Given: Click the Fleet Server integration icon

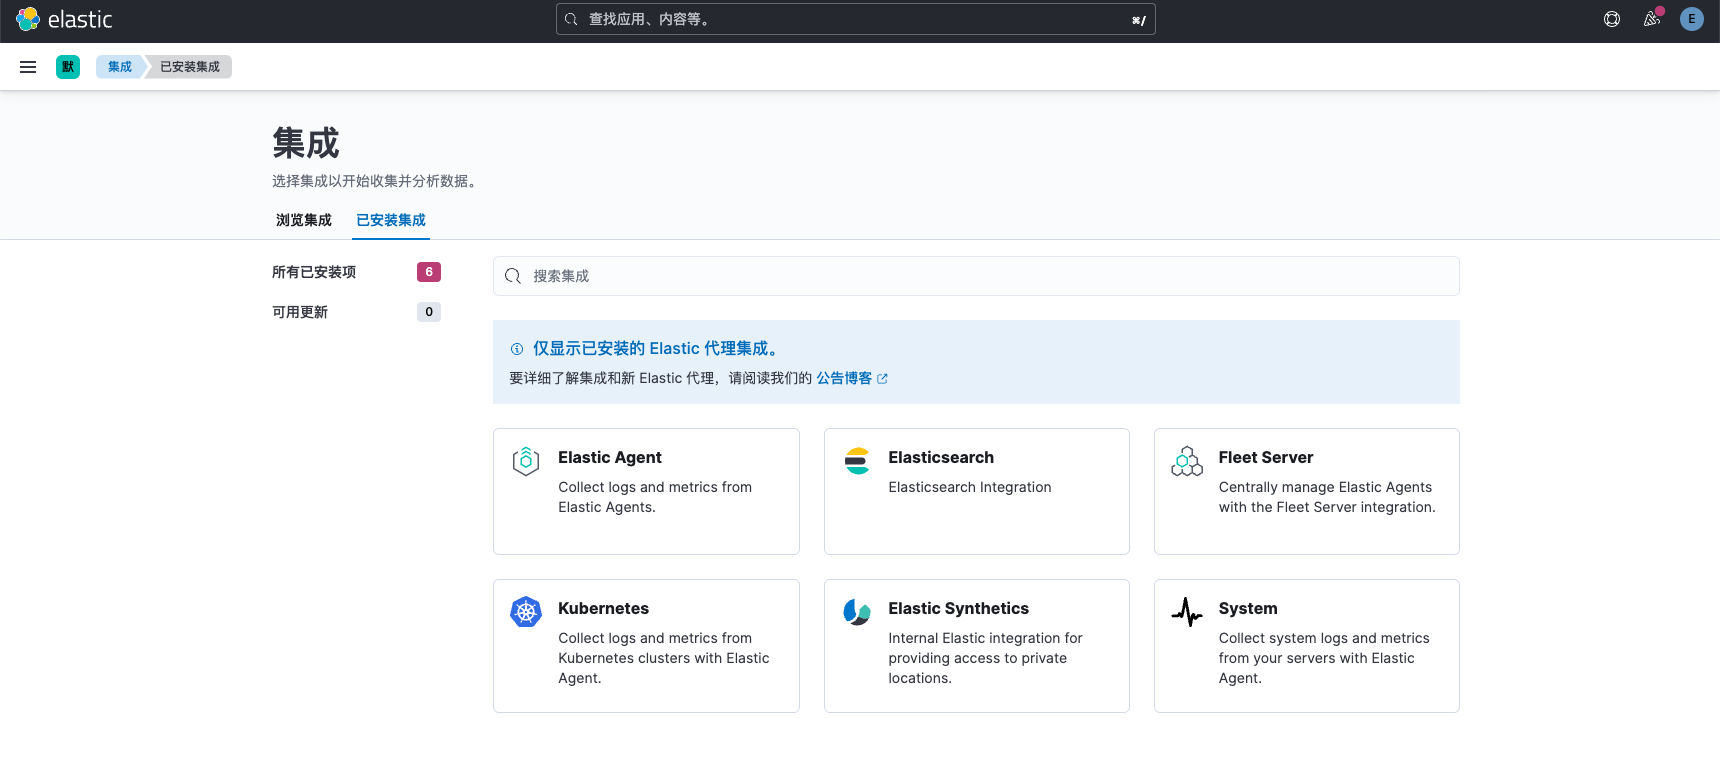Looking at the screenshot, I should pyautogui.click(x=1187, y=461).
